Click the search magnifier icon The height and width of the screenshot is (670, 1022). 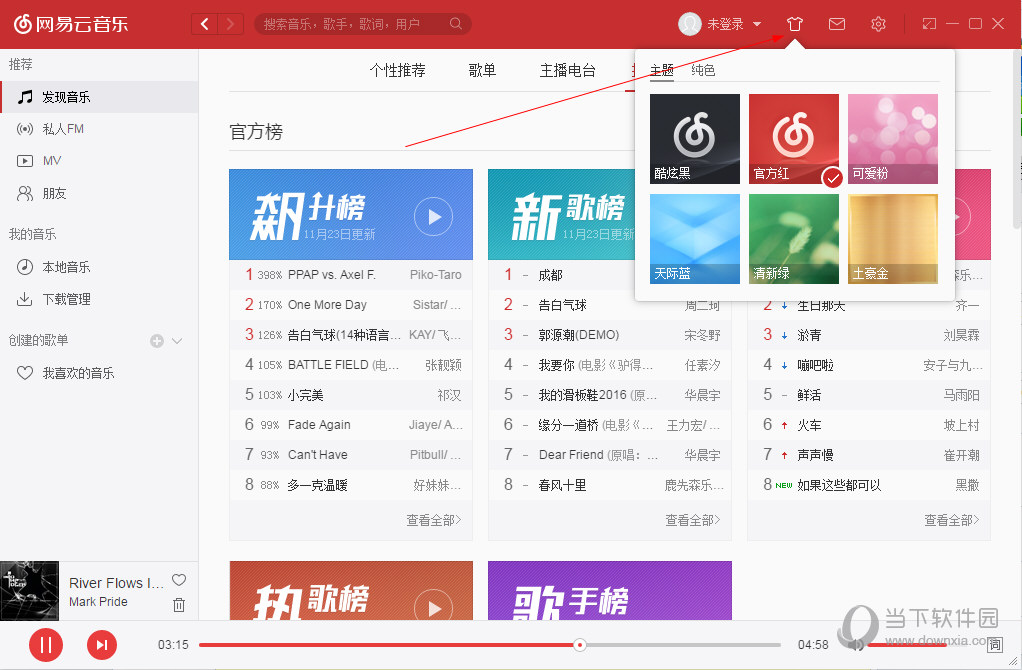pyautogui.click(x=456, y=24)
